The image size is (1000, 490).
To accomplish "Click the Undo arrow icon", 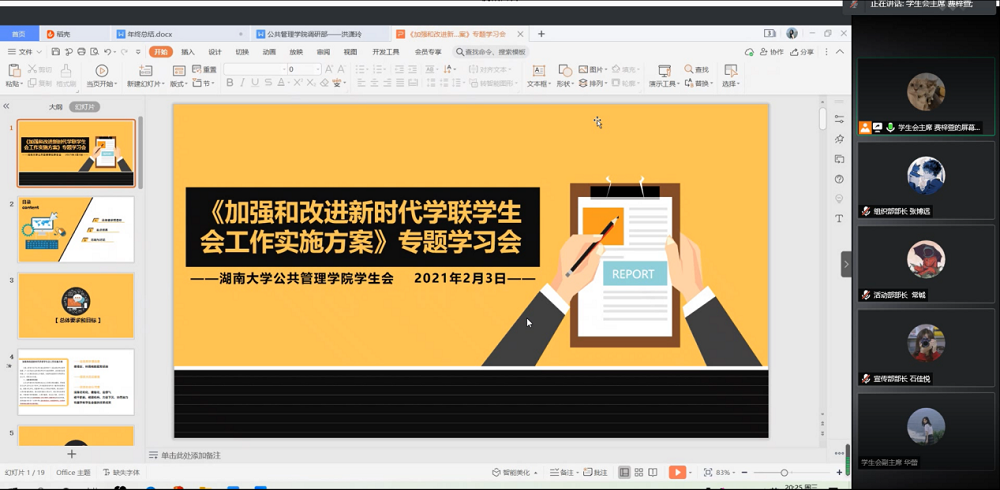I will pyautogui.click(x=108, y=52).
